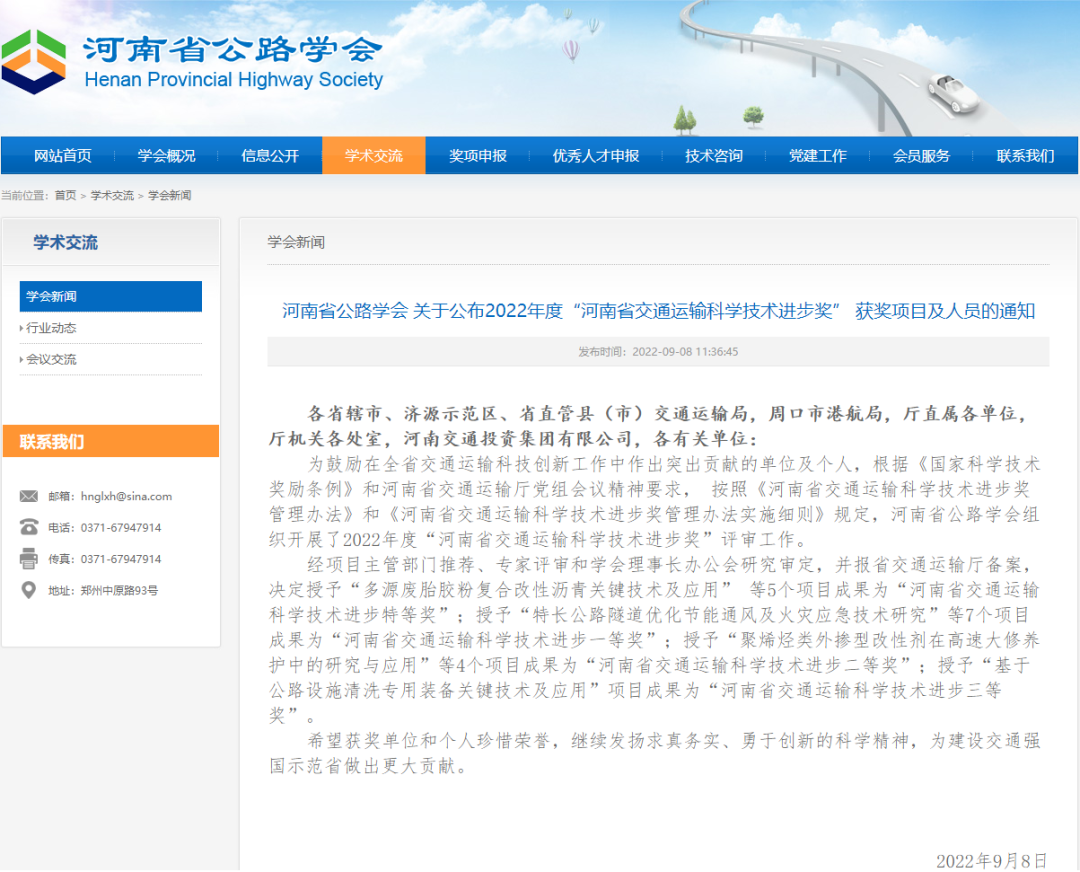This screenshot has width=1080, height=872.
Task: Navigate to 优秀人才申报 page
Action: click(596, 156)
